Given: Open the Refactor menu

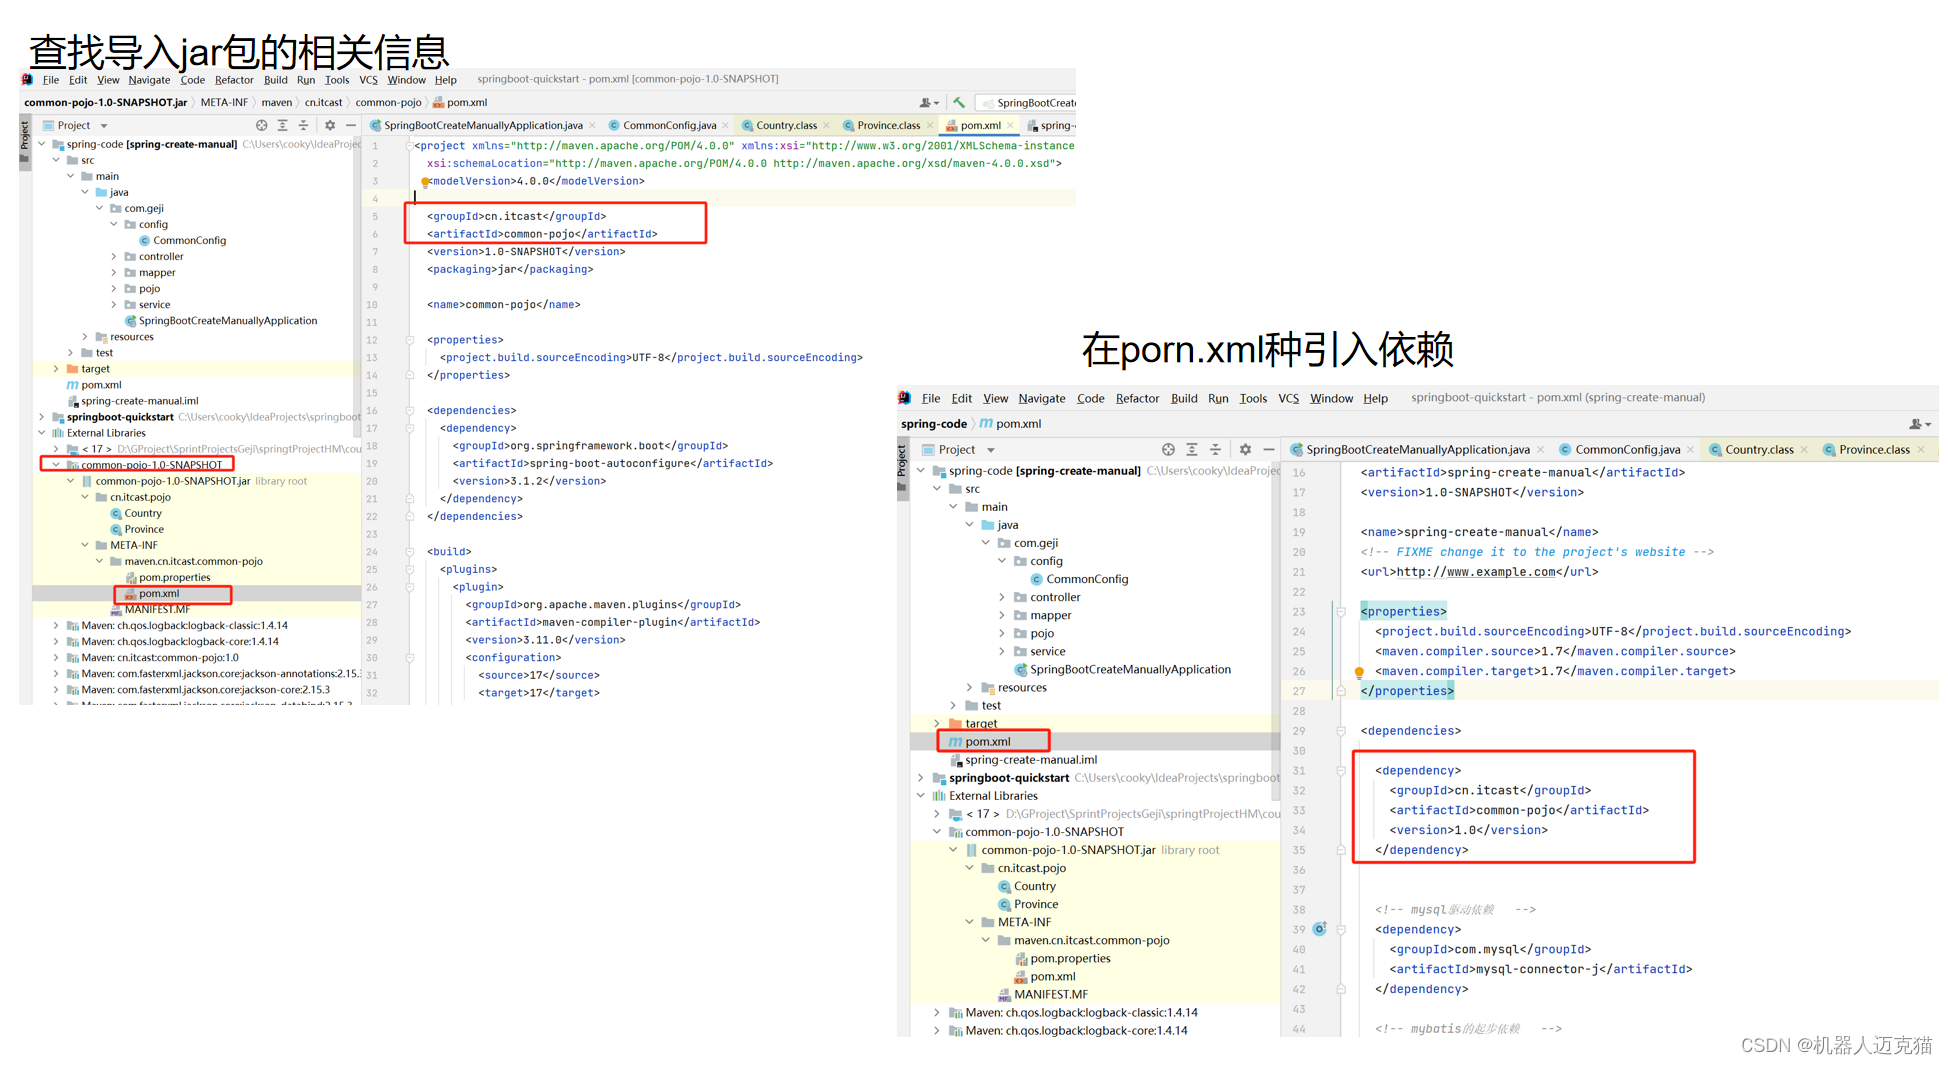Looking at the screenshot, I should coord(234,80).
